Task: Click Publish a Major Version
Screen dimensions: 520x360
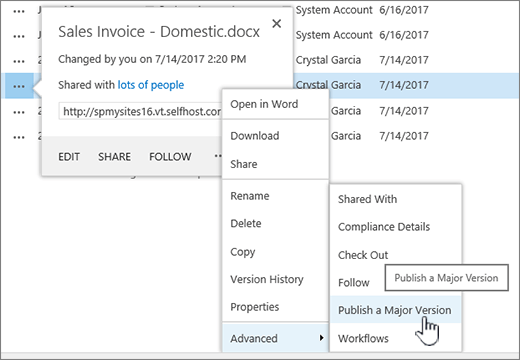Action: [x=395, y=310]
